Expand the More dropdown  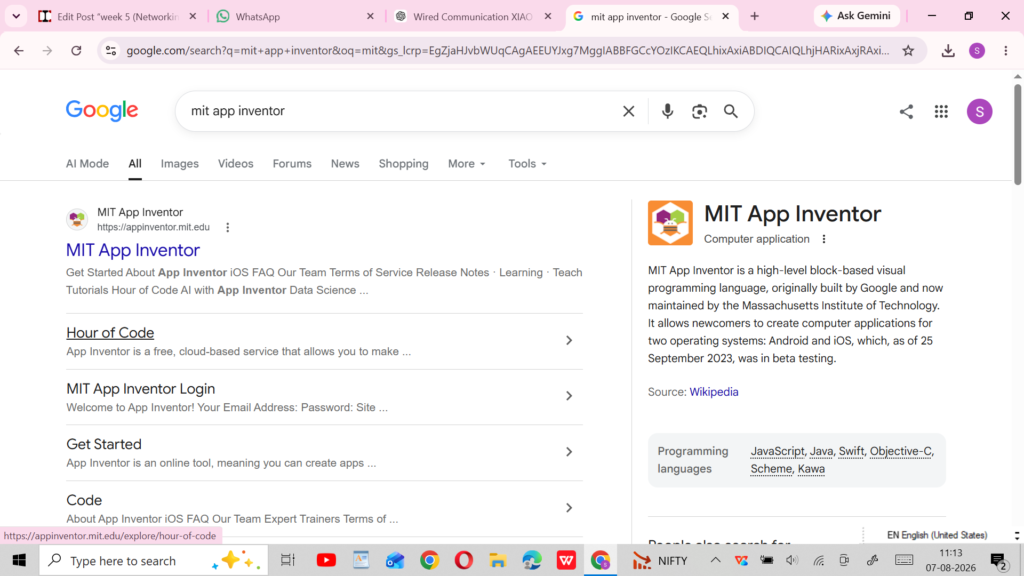coord(466,164)
